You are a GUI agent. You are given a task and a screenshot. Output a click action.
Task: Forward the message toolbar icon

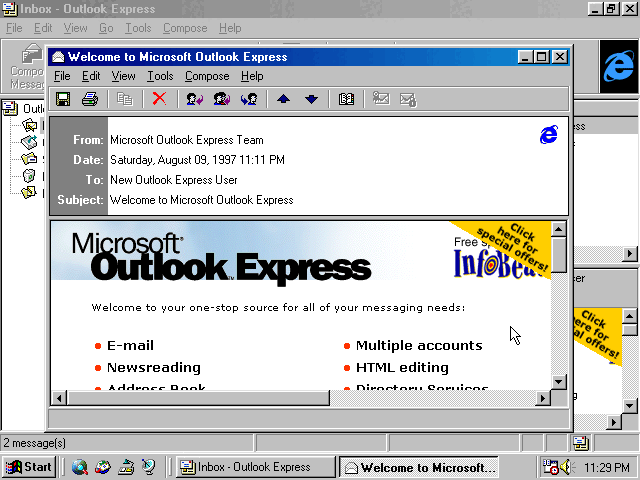pyautogui.click(x=249, y=99)
